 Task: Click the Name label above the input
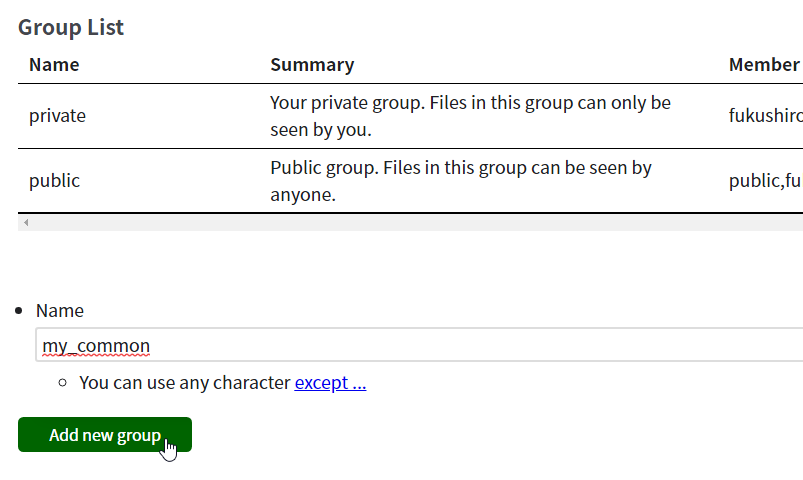click(x=60, y=311)
